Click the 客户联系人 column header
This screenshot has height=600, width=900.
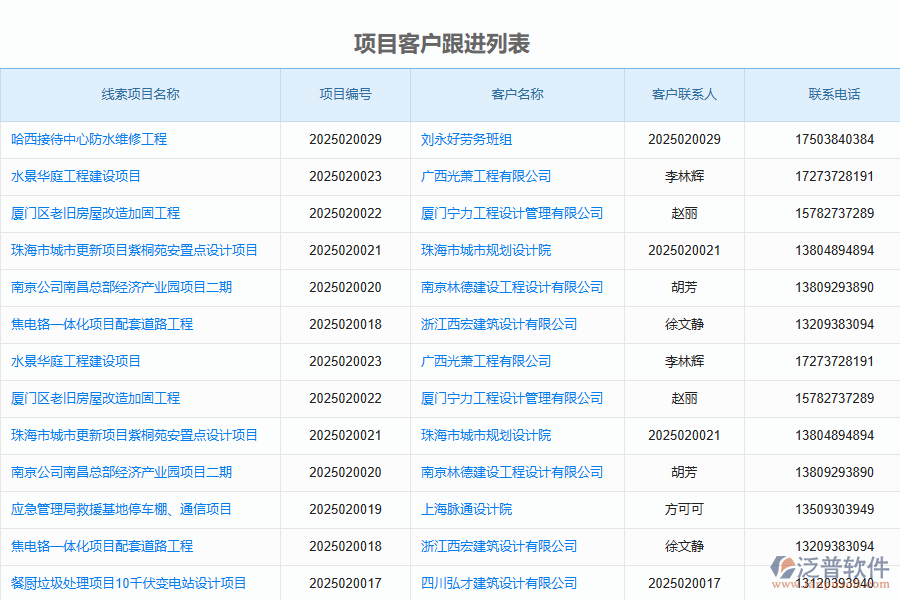point(684,94)
